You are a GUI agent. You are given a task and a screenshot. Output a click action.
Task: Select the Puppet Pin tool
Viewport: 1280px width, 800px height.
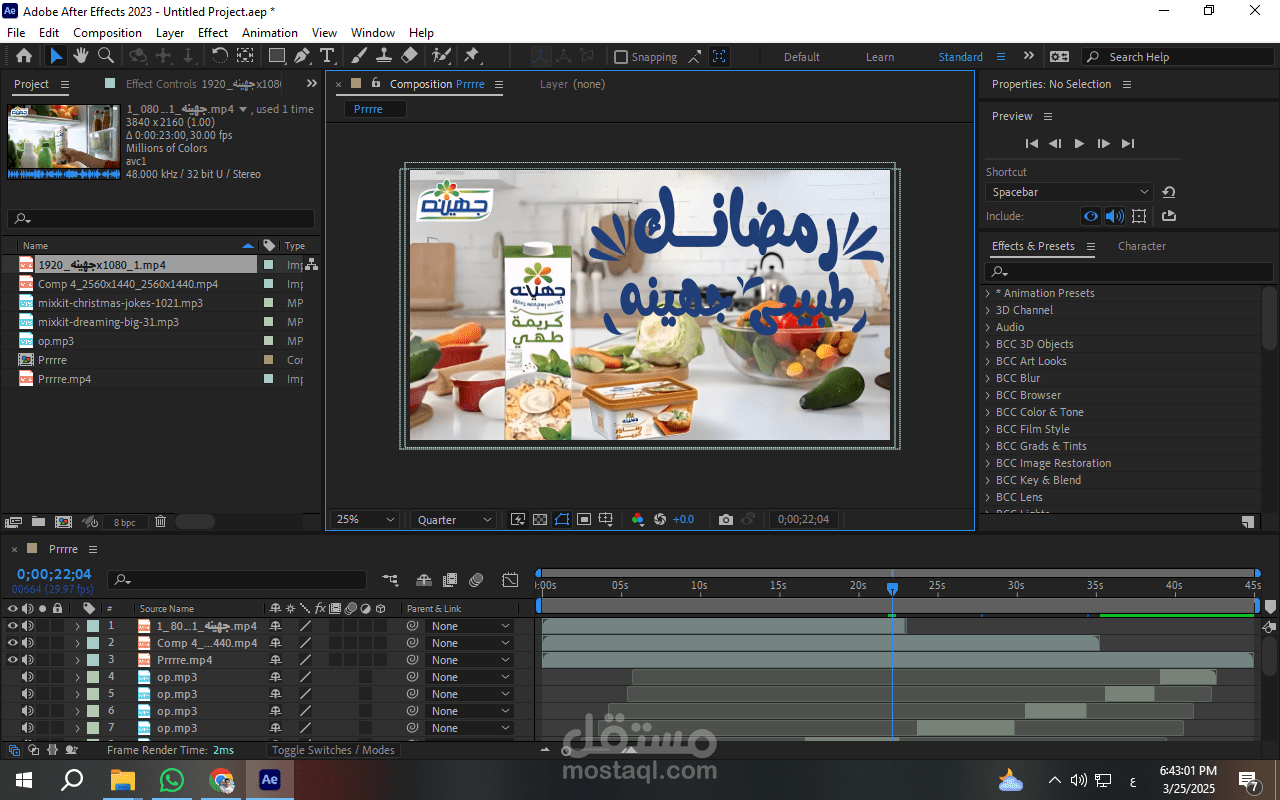pyautogui.click(x=472, y=56)
